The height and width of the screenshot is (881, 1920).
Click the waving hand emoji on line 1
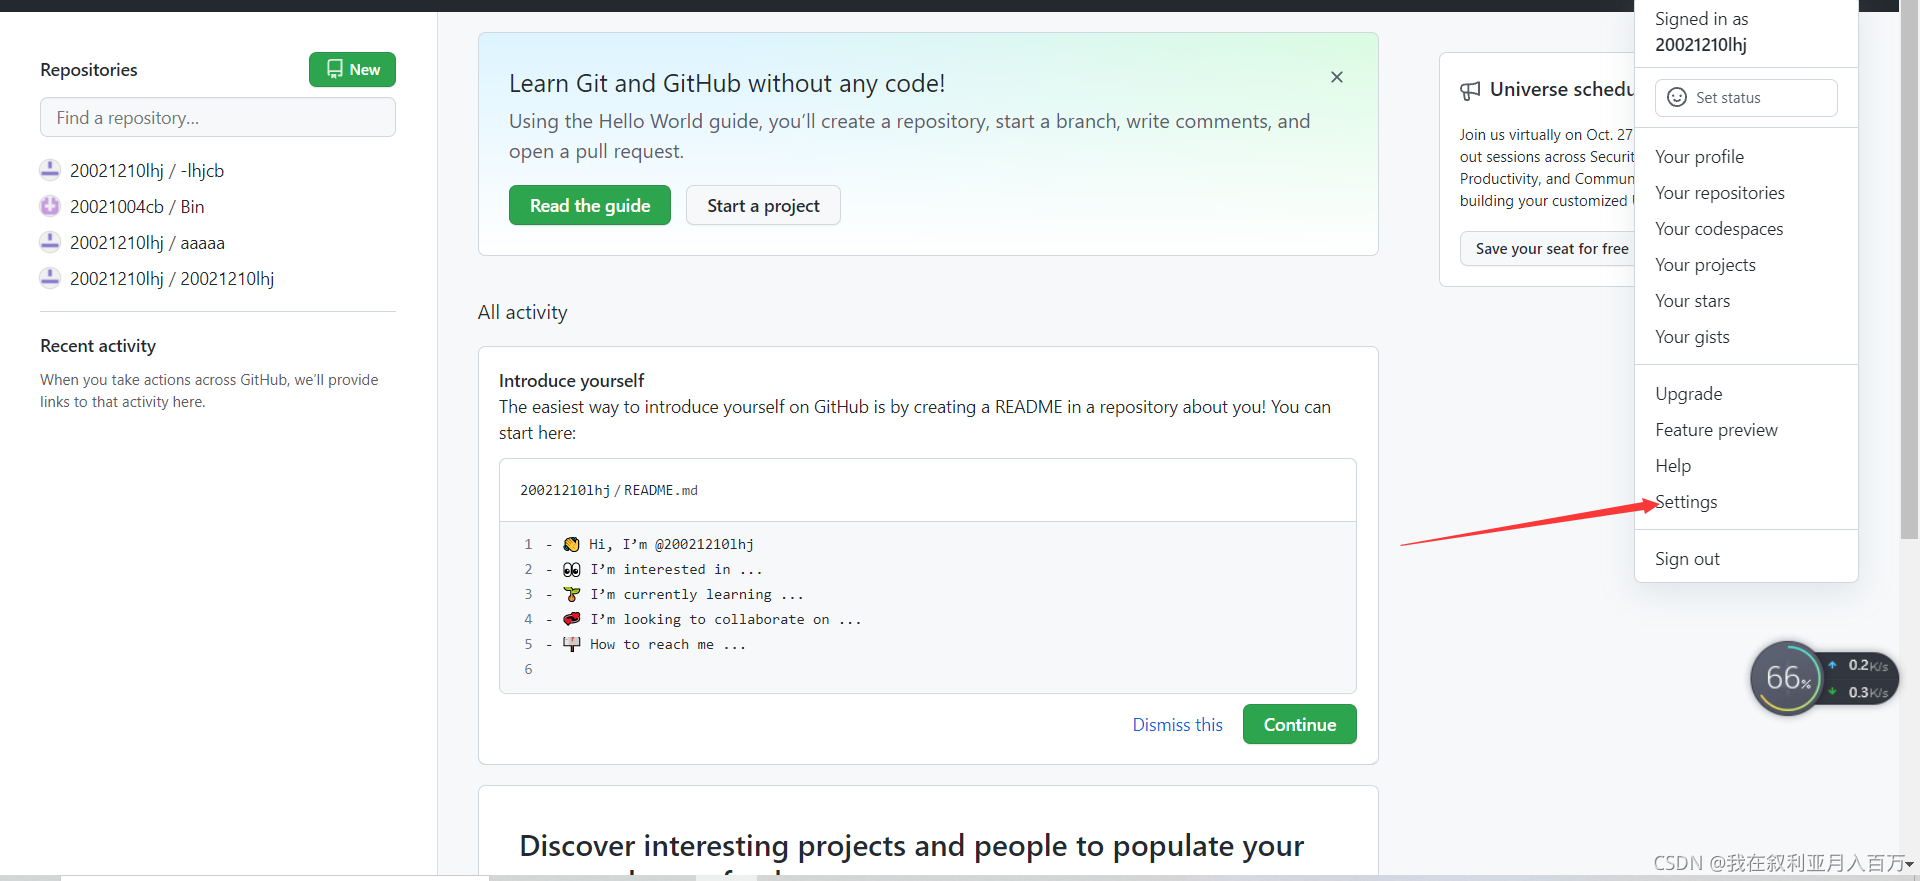pos(571,544)
